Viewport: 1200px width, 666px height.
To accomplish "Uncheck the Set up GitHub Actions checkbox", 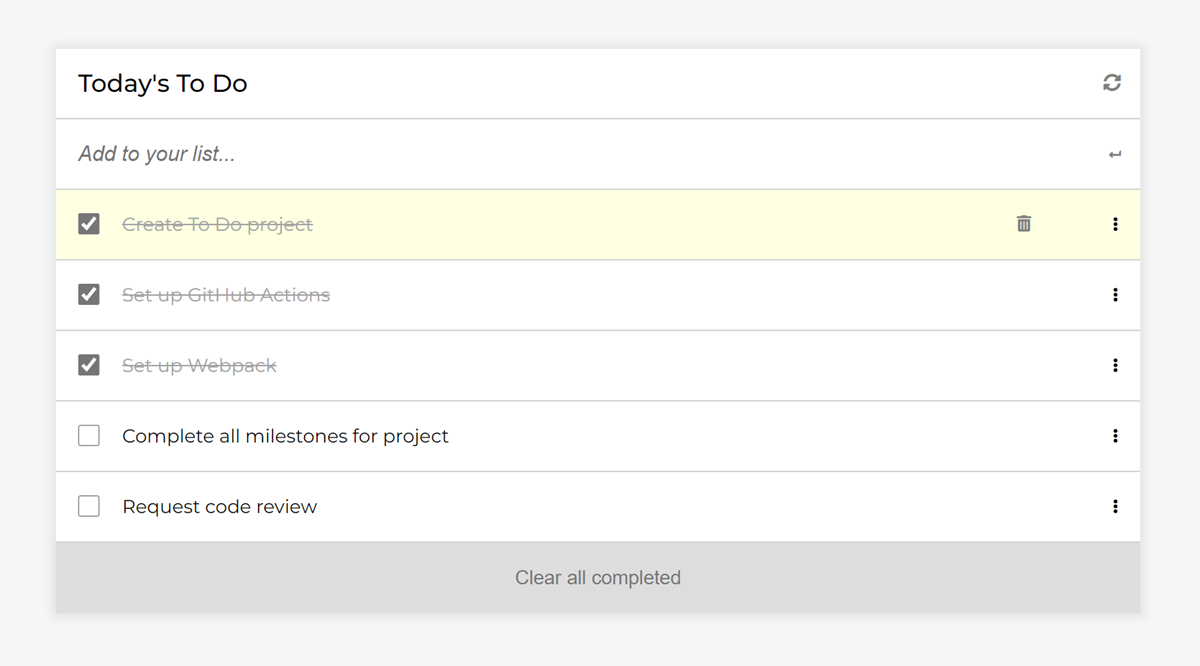I will click(89, 295).
